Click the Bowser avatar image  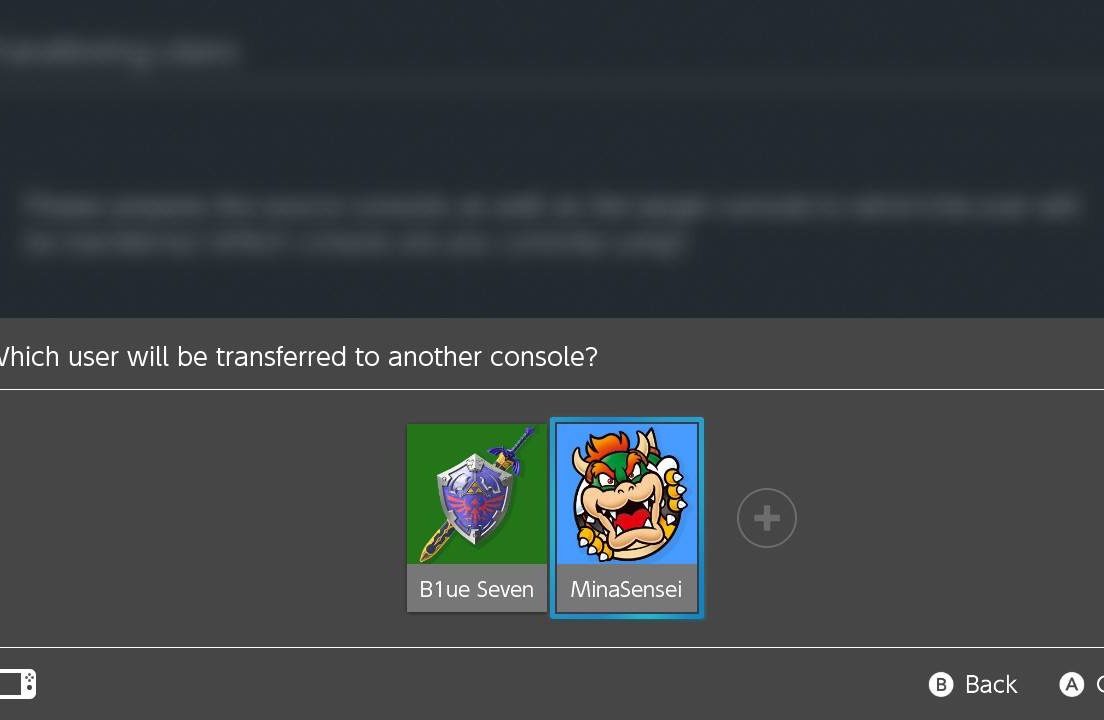pyautogui.click(x=627, y=493)
